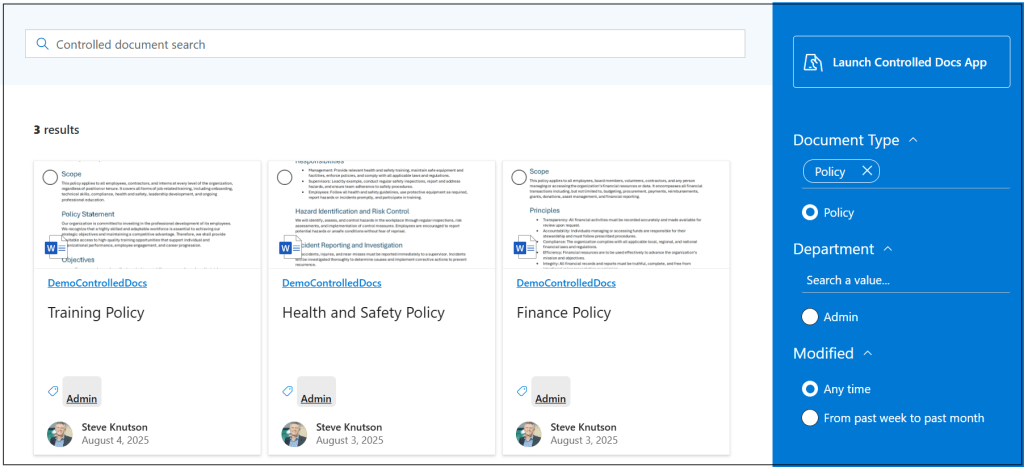Click the Admin tag on Health and Safety card
This screenshot has height=467, width=1024.
pyautogui.click(x=316, y=398)
